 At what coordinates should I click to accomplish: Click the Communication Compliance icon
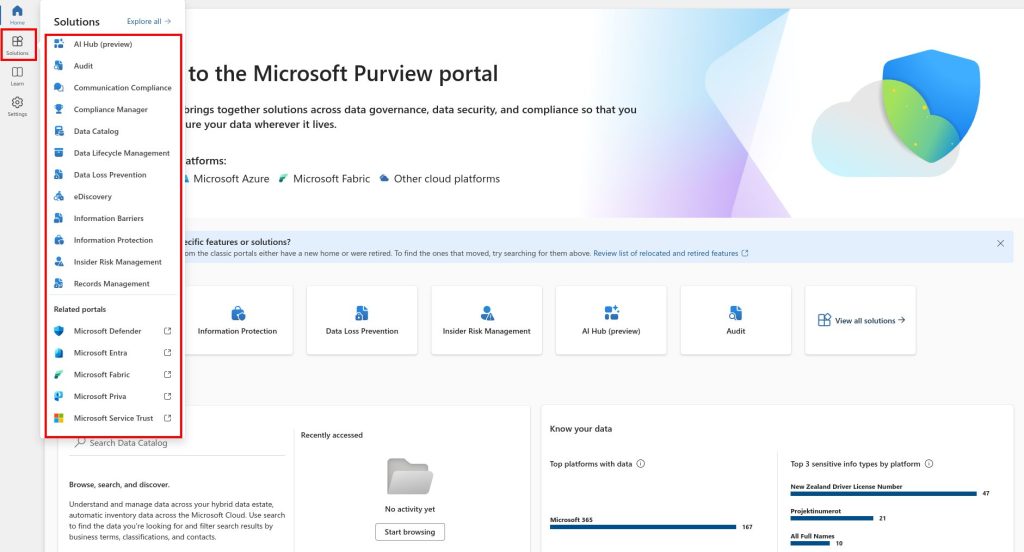(x=59, y=88)
